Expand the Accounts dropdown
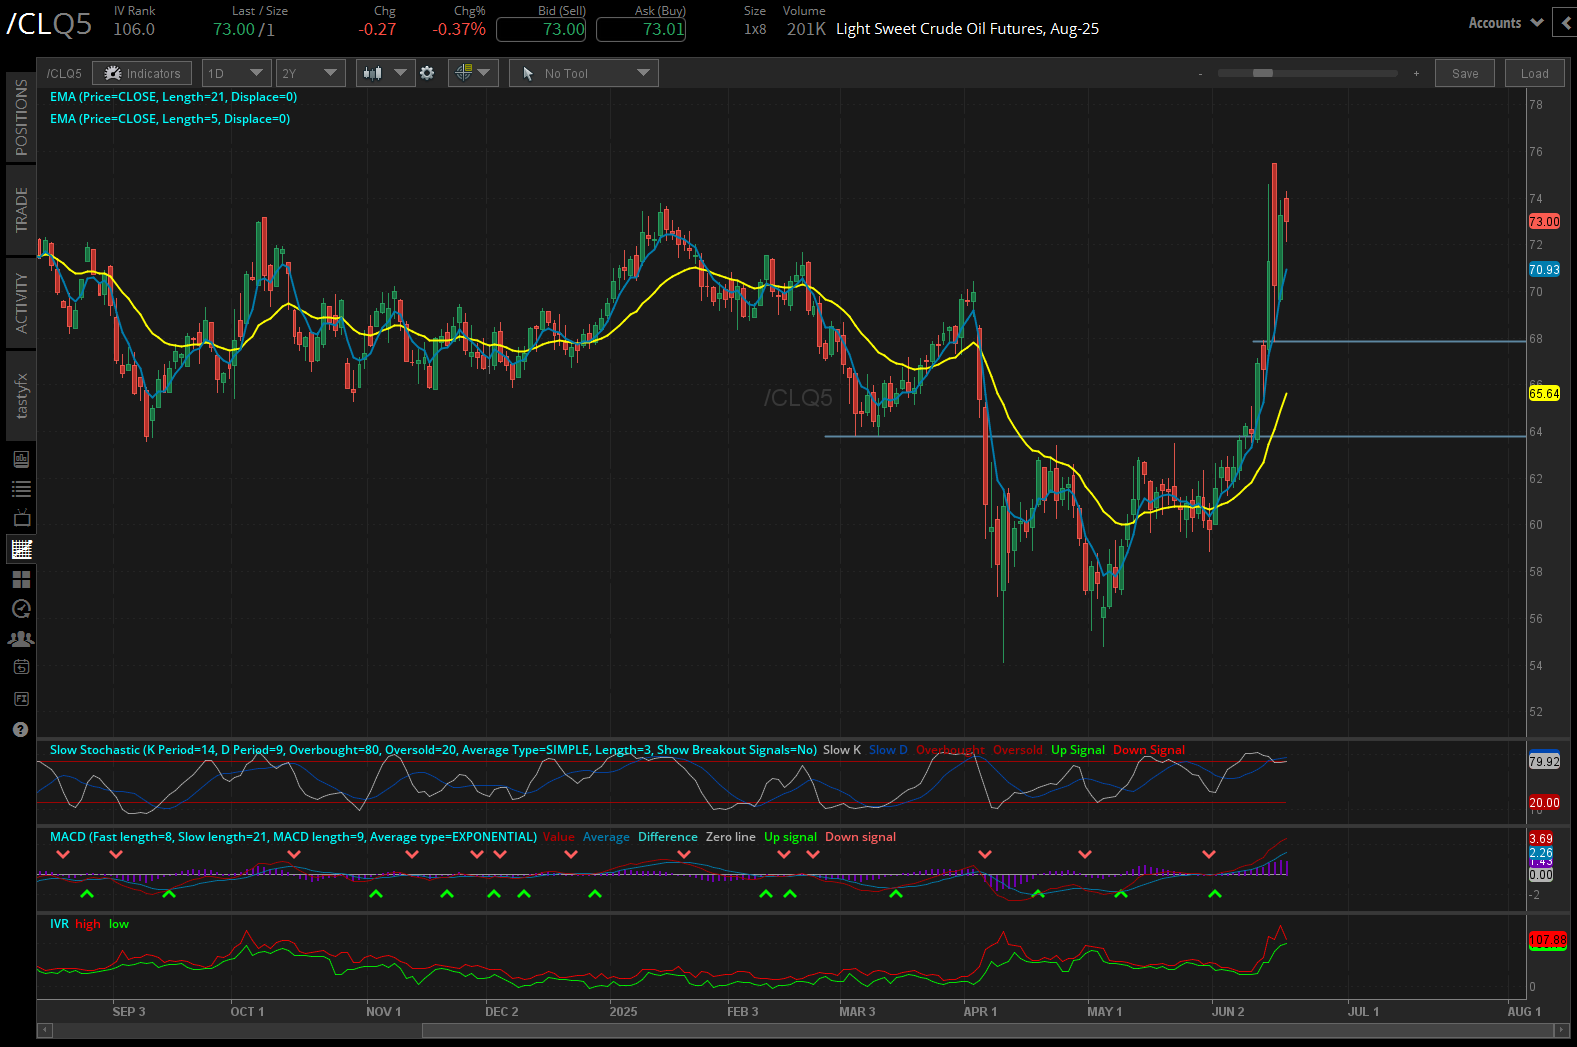 coord(1505,23)
